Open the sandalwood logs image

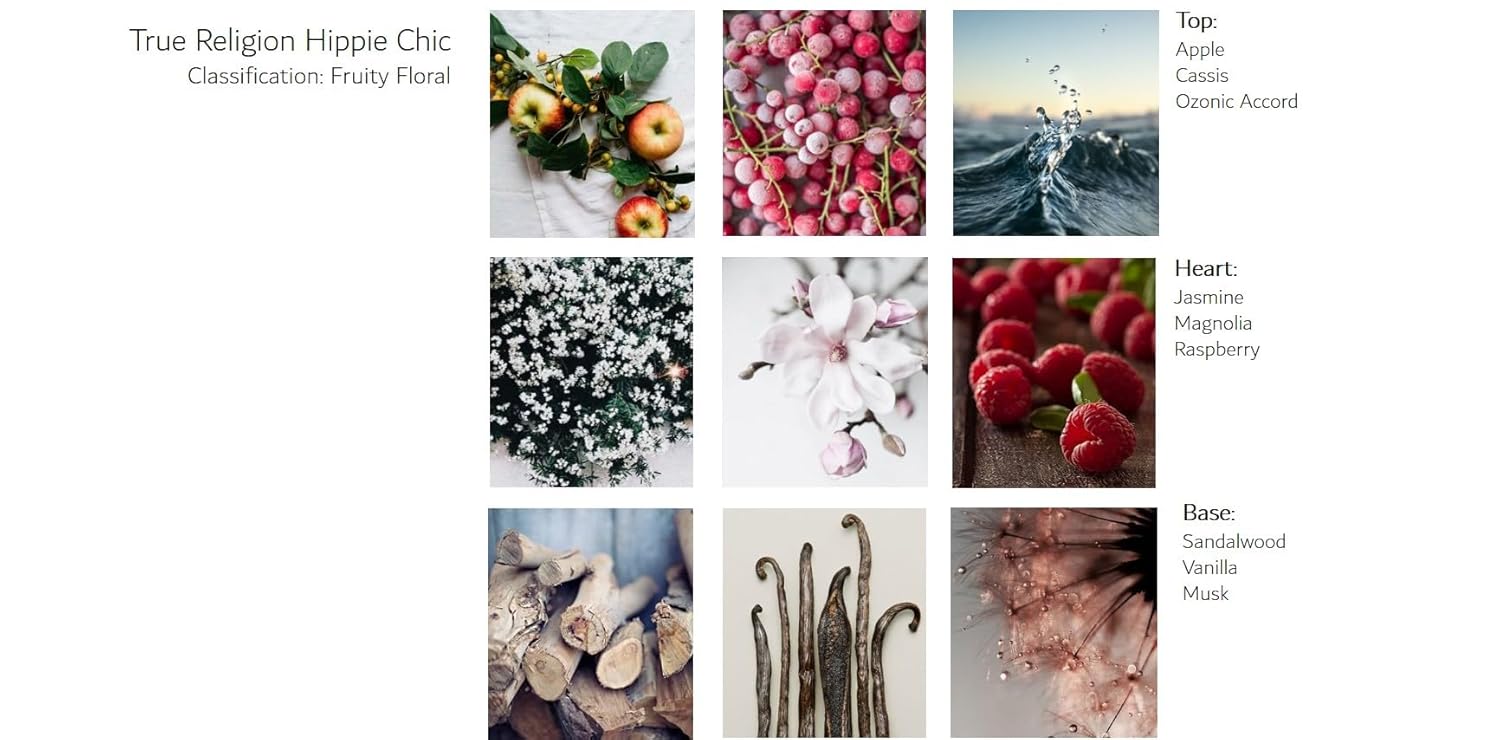tap(590, 624)
